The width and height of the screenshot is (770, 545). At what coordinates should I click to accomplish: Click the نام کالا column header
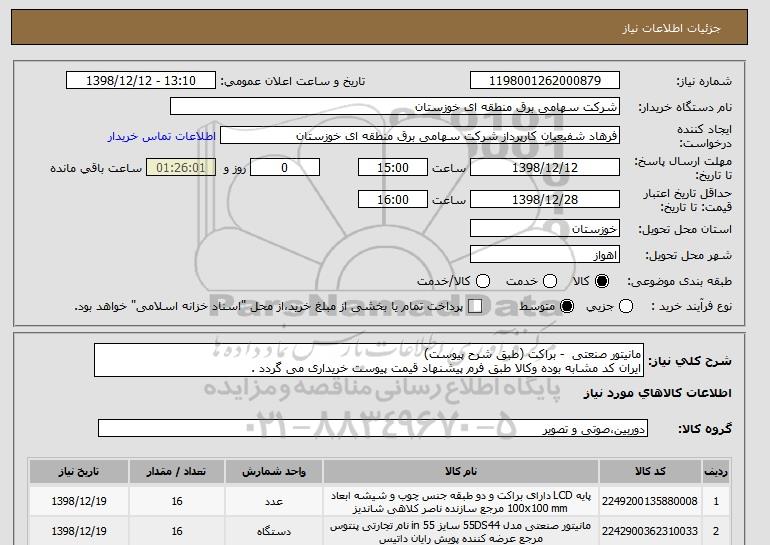point(461,471)
